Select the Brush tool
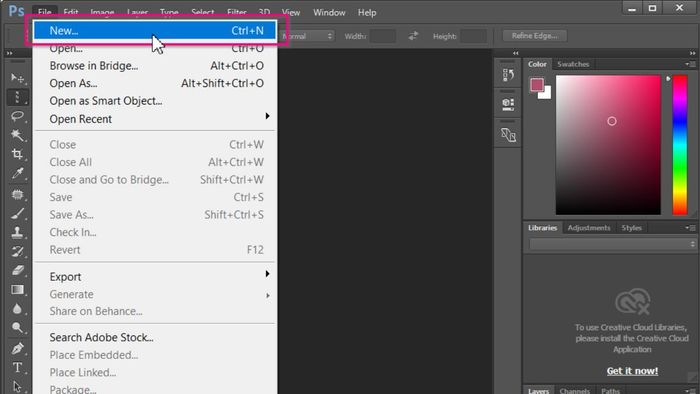Image resolution: width=700 pixels, height=394 pixels. [17, 213]
